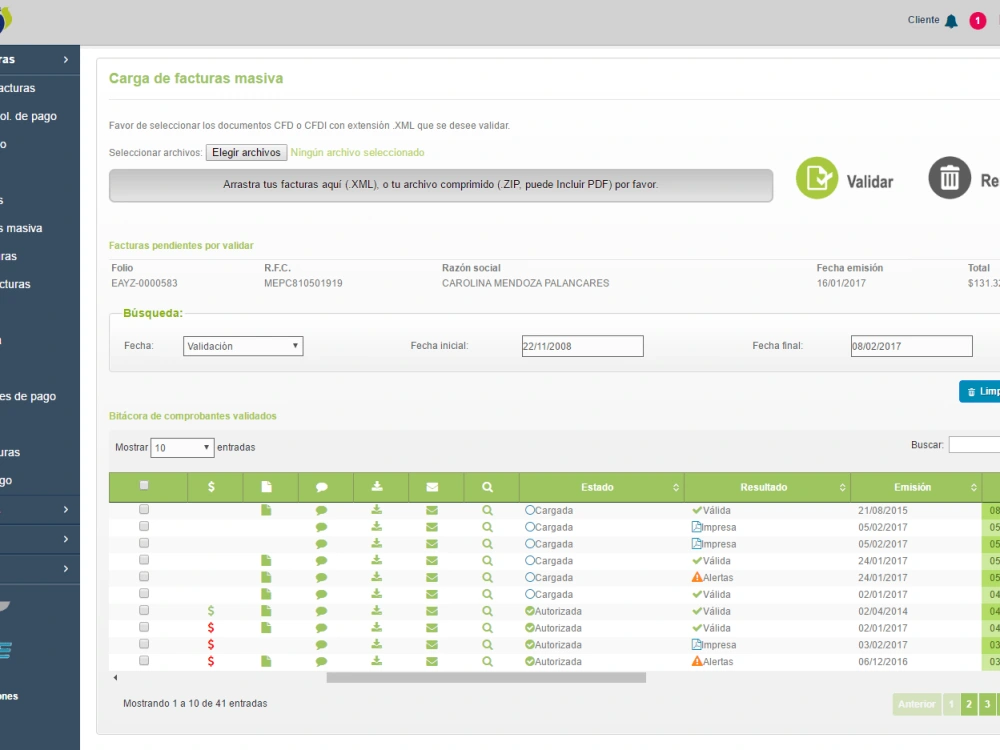Send email for 21/08/2015 row
1000x750 pixels.
[x=432, y=510]
